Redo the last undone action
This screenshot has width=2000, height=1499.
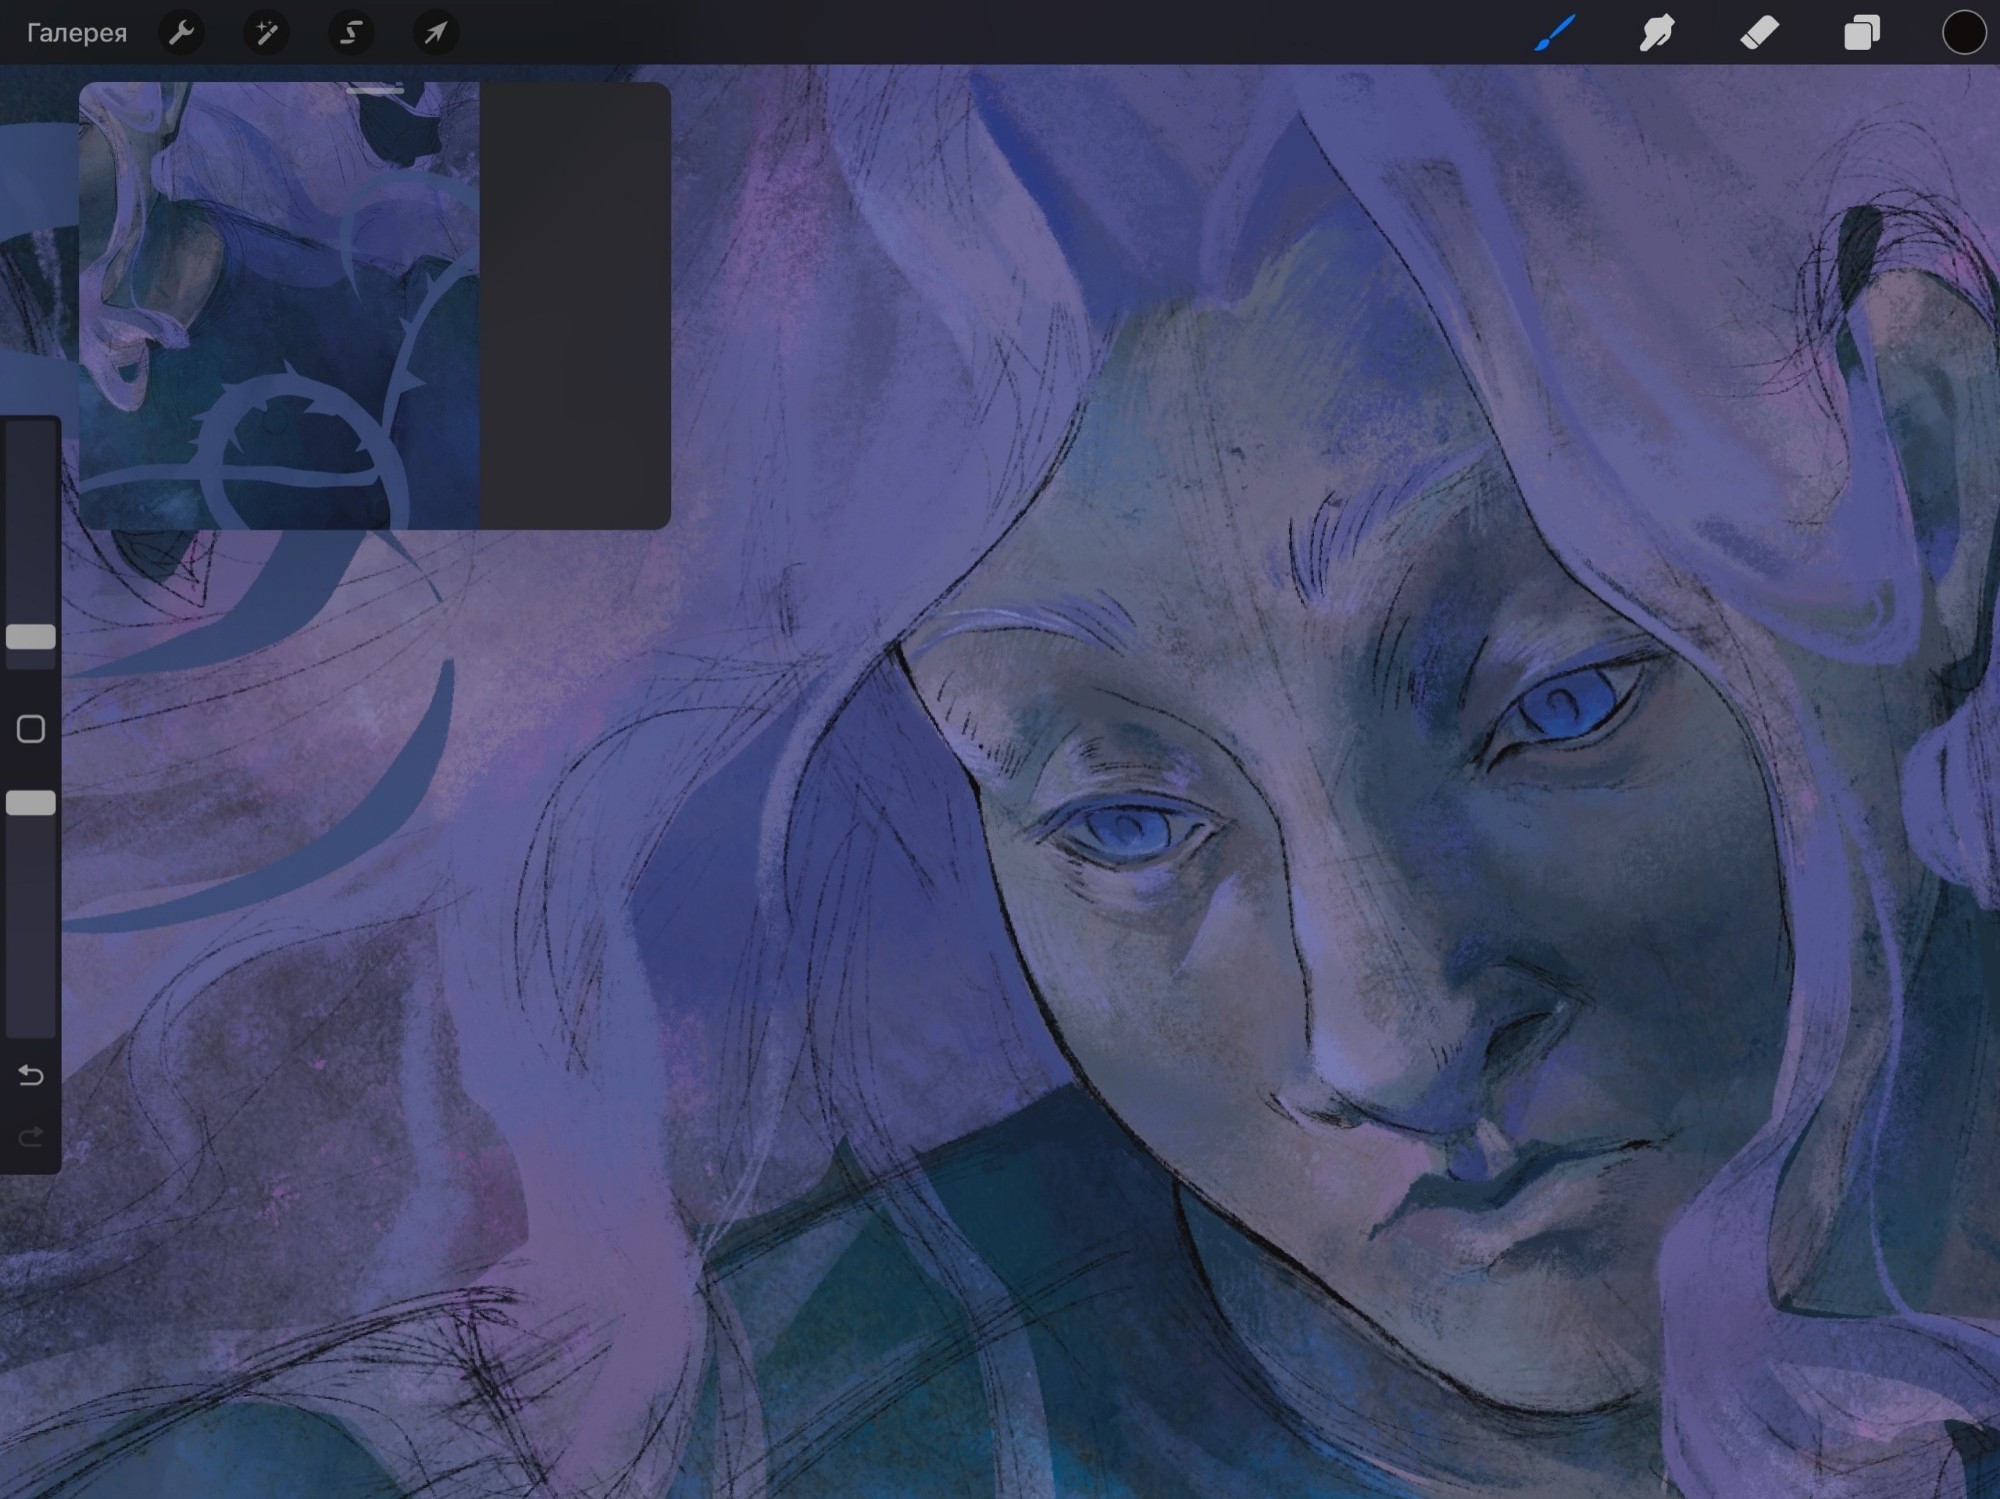point(31,1136)
